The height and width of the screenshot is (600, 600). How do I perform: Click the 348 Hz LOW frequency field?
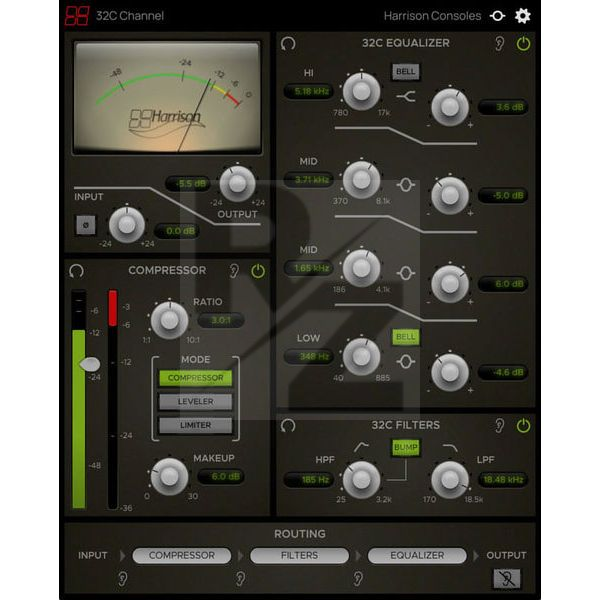(308, 356)
